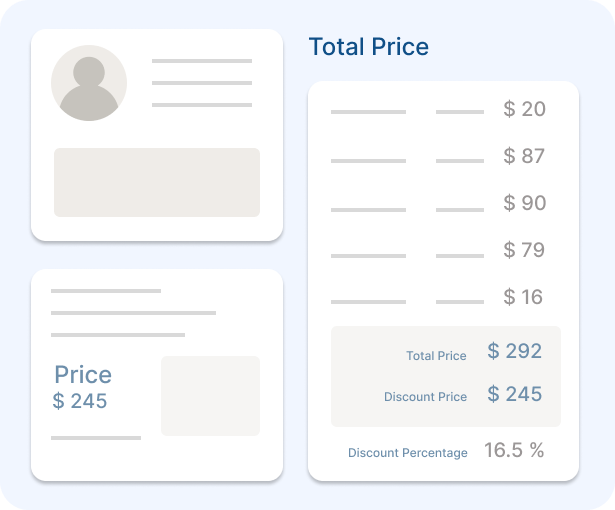This screenshot has width=615, height=510.
Task: Click the 16.5 % discount value
Action: 514,451
